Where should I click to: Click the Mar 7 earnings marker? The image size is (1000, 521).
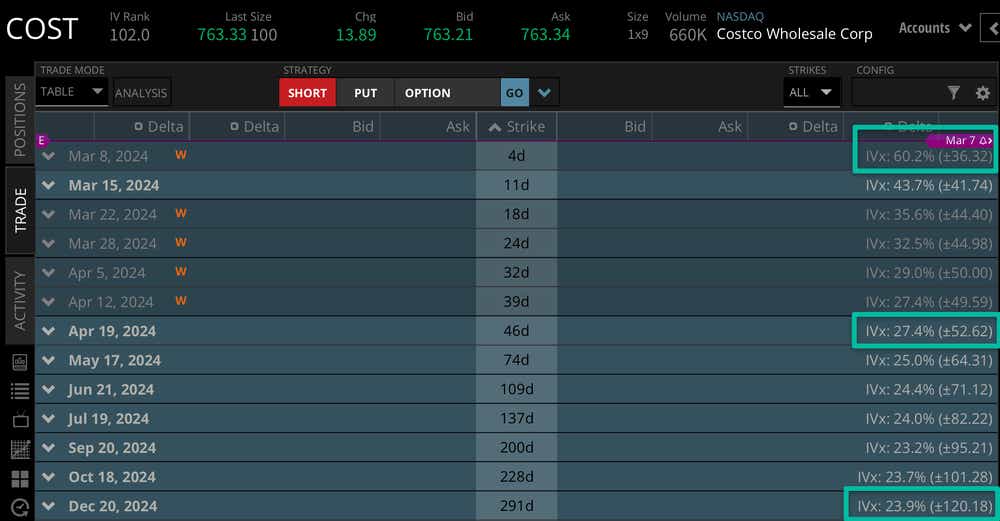pyautogui.click(x=965, y=141)
